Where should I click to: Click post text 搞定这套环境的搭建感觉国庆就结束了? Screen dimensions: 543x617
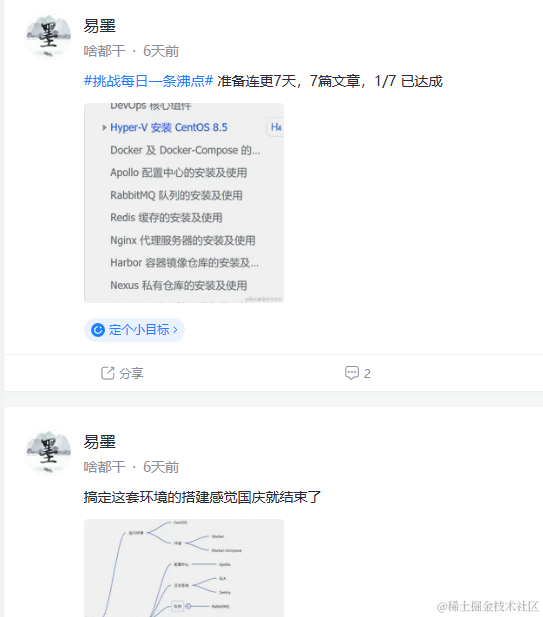203,497
